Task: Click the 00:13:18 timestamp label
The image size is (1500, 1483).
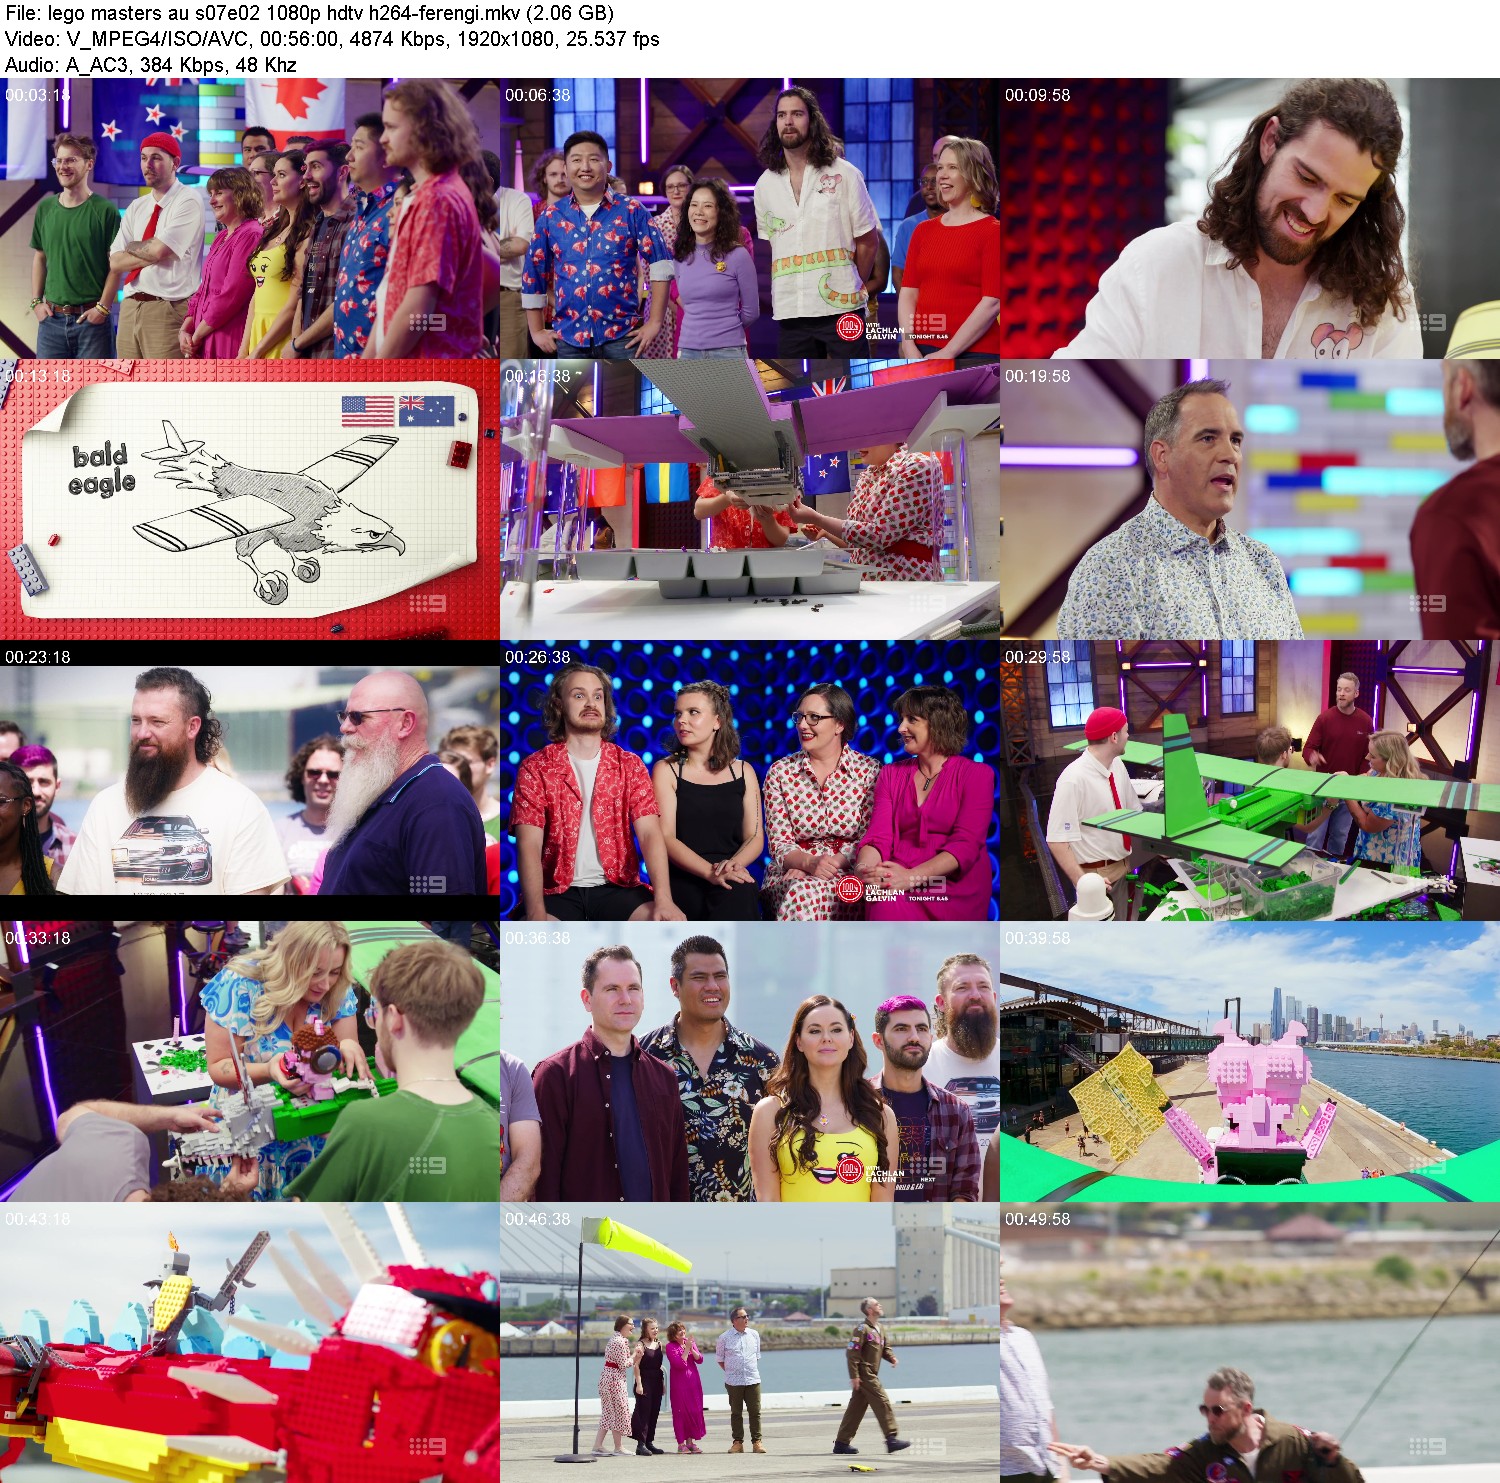Action: coord(38,376)
